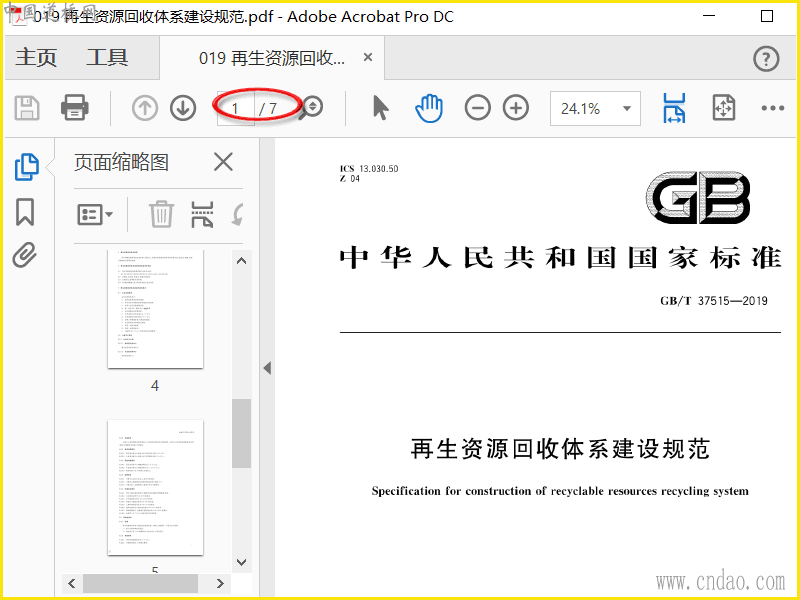This screenshot has height=600, width=800.
Task: Open the Attachments paperclip sidebar icon
Action: coord(25,255)
